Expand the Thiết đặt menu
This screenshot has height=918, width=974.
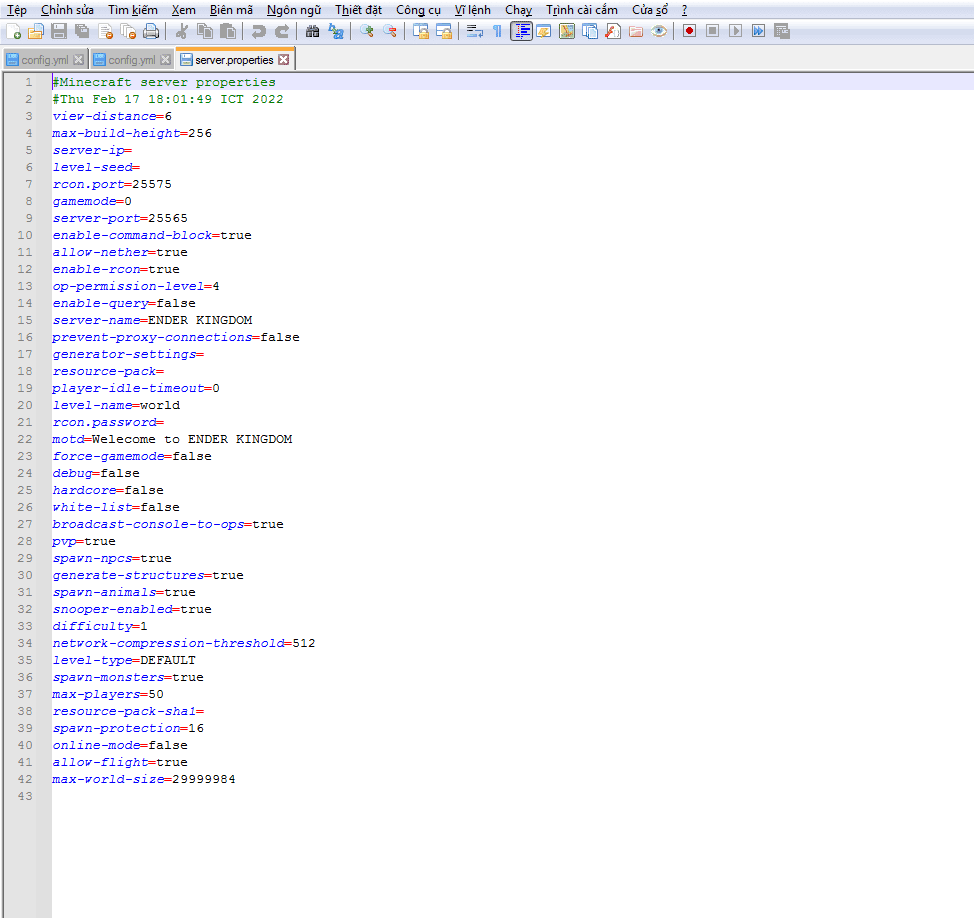point(358,10)
